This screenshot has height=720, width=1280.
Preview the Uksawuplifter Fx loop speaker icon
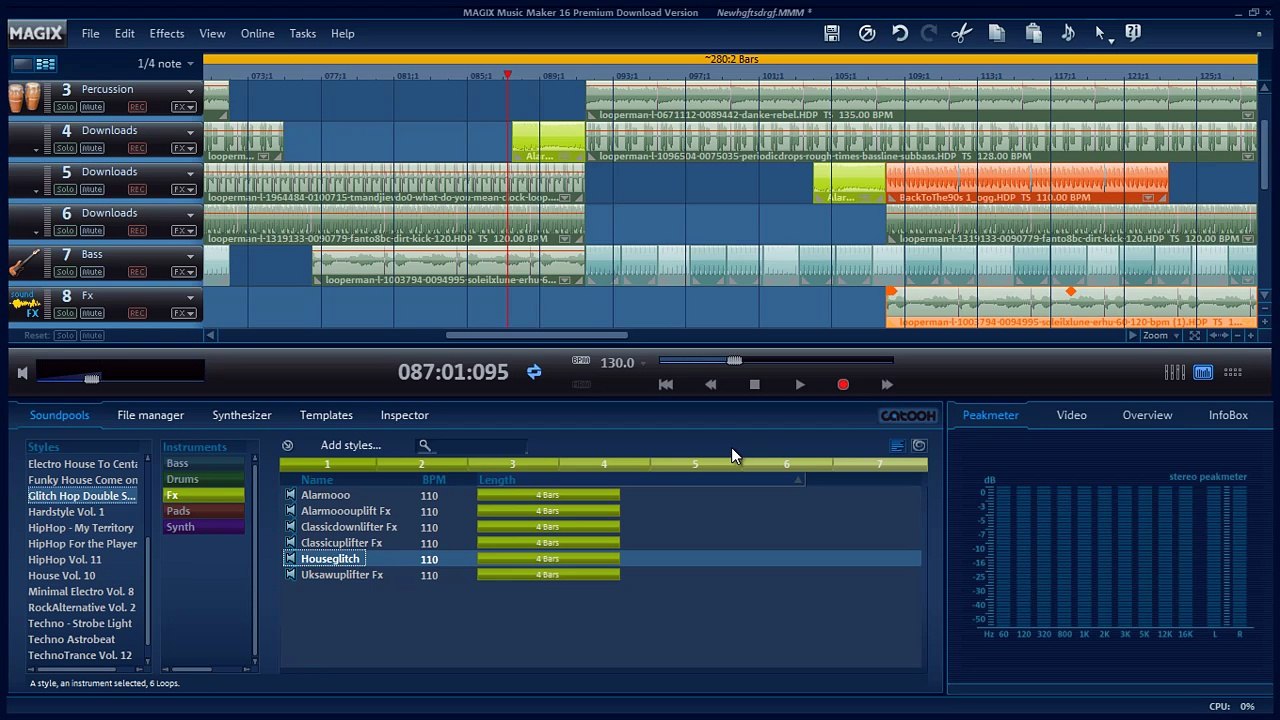pos(290,575)
